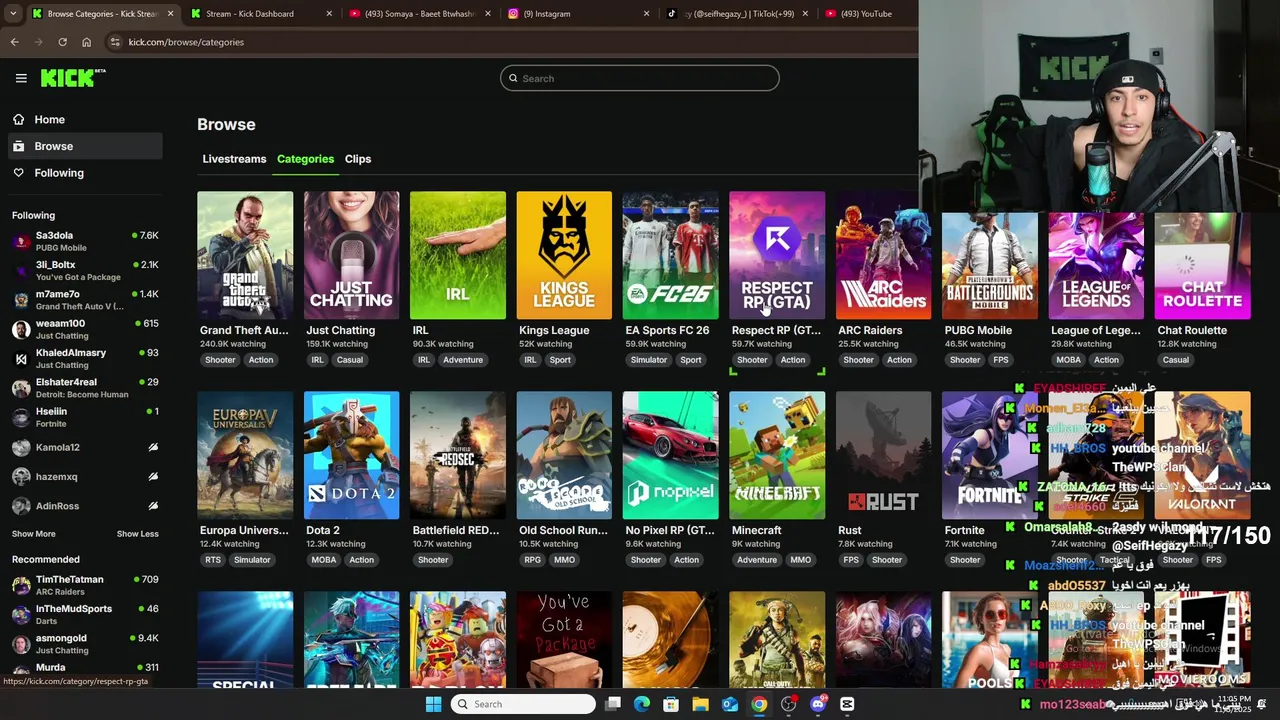Switch to the Livestreams tab

[x=234, y=159]
